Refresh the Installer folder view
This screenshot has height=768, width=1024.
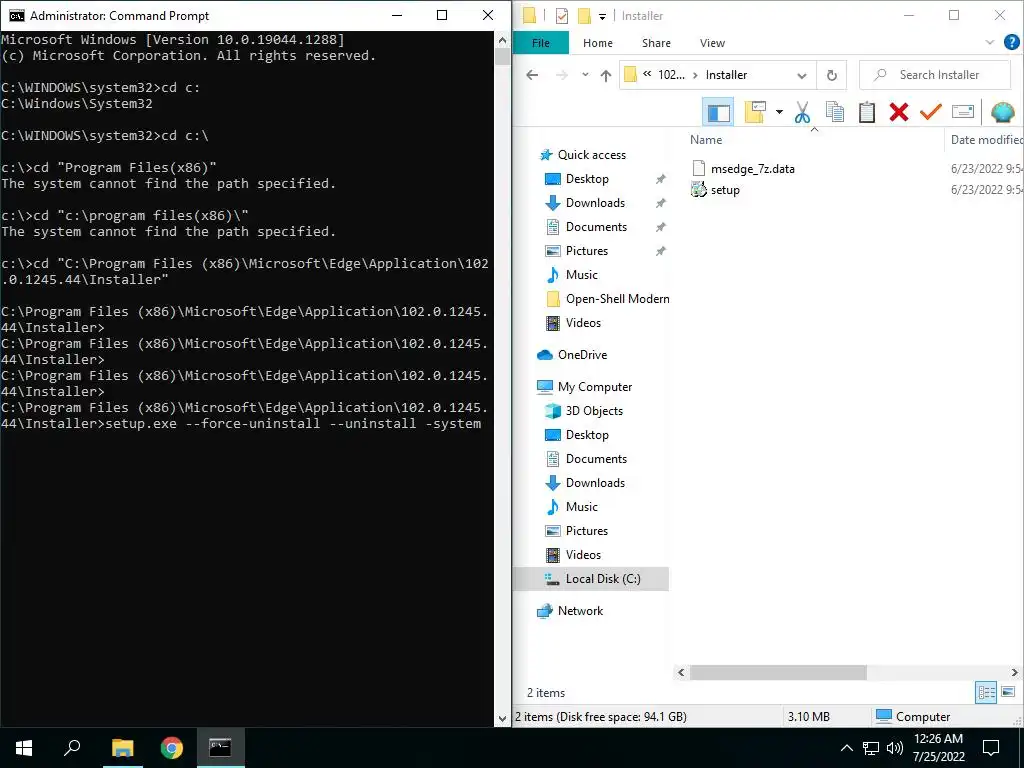tap(831, 75)
